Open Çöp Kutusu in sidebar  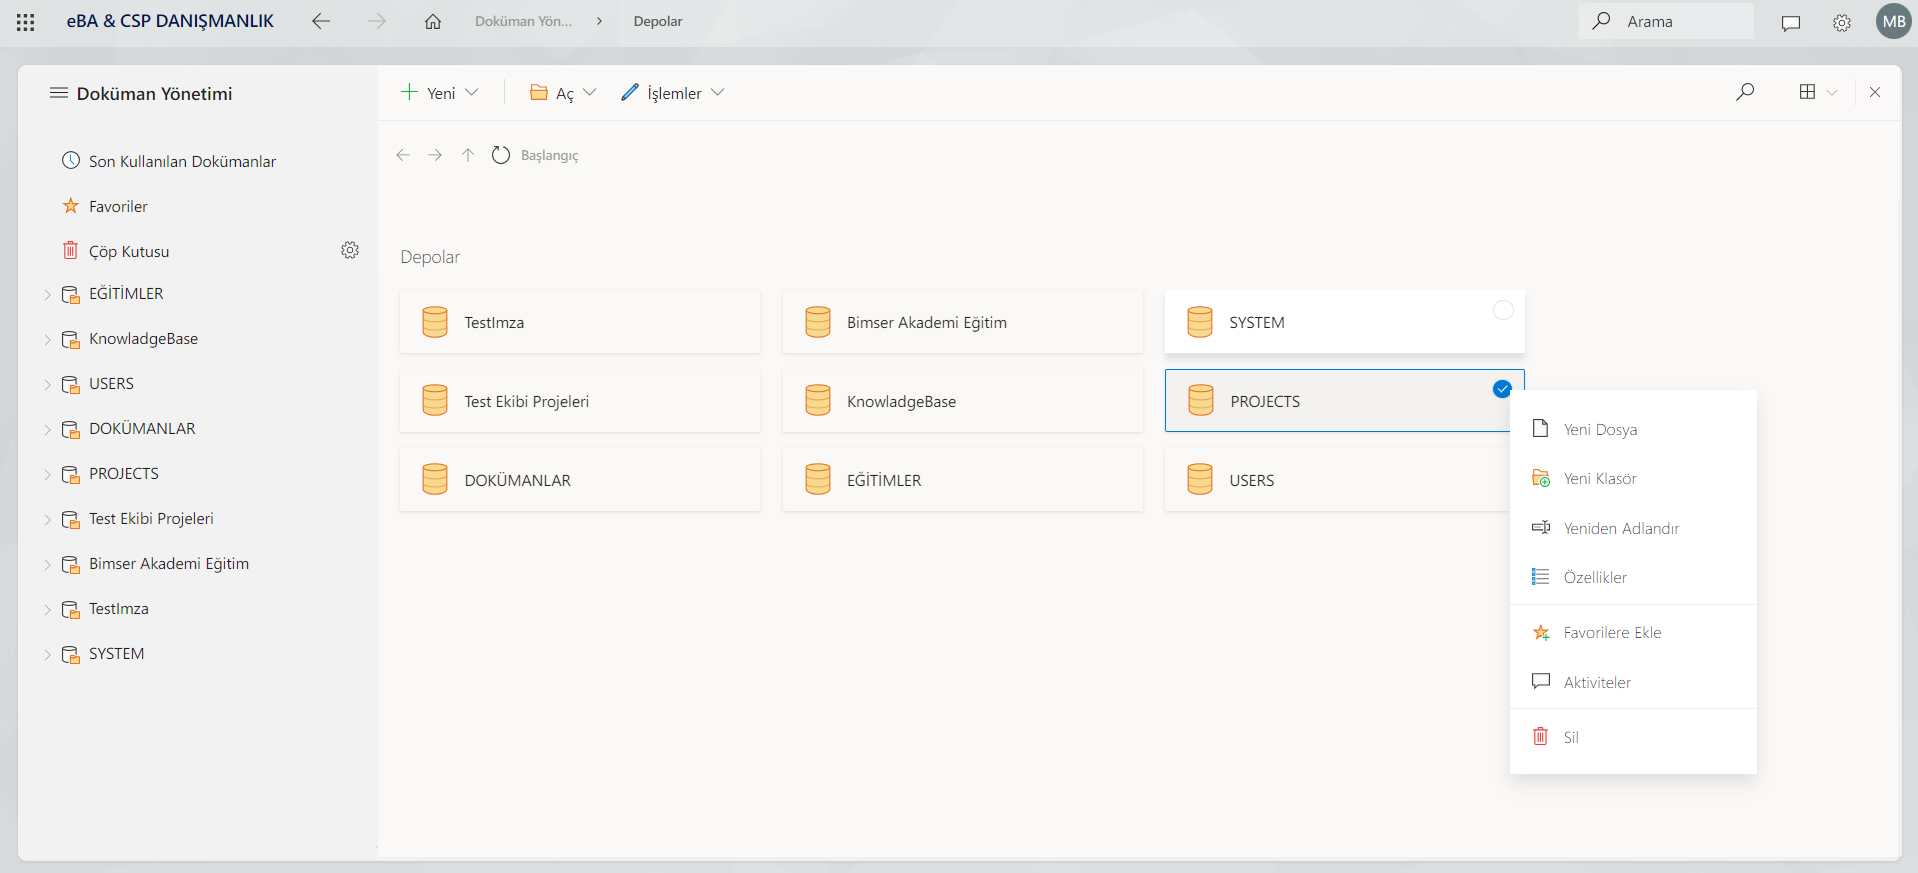(129, 251)
